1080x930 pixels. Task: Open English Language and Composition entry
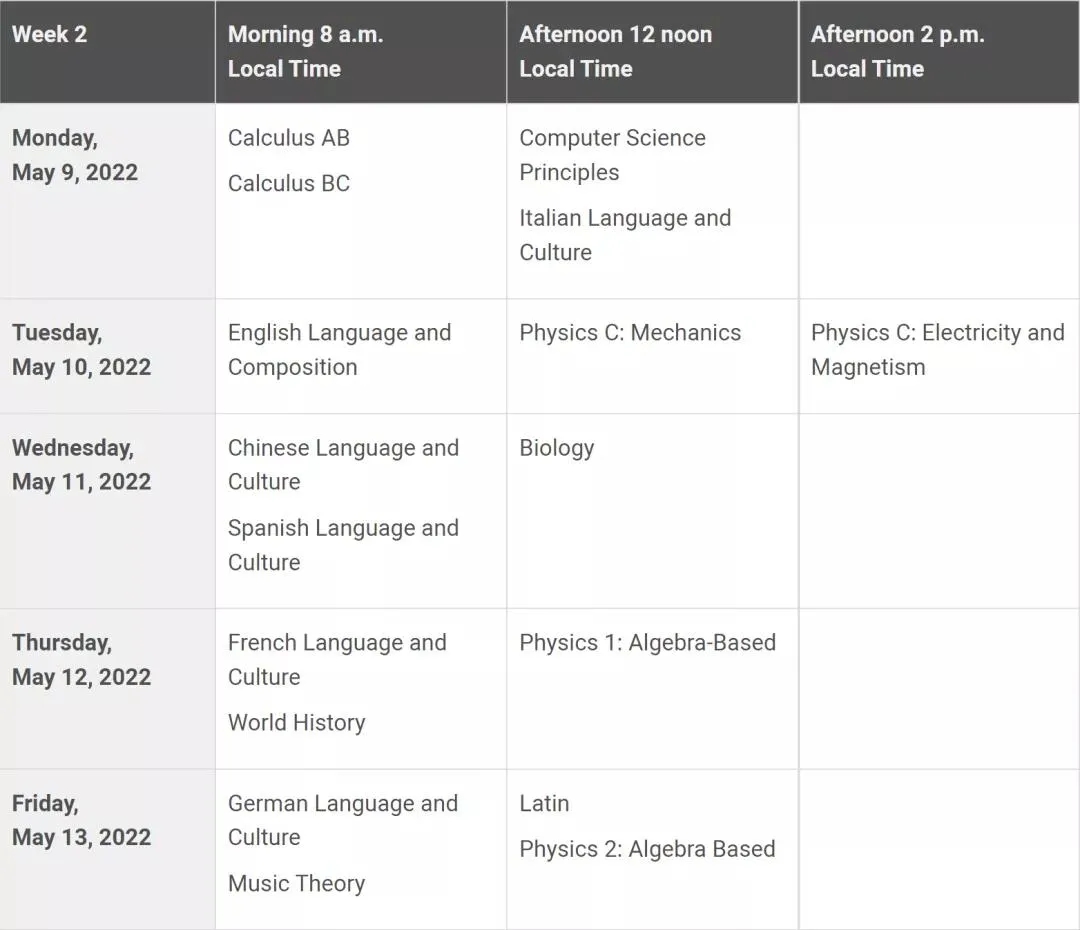click(x=340, y=350)
